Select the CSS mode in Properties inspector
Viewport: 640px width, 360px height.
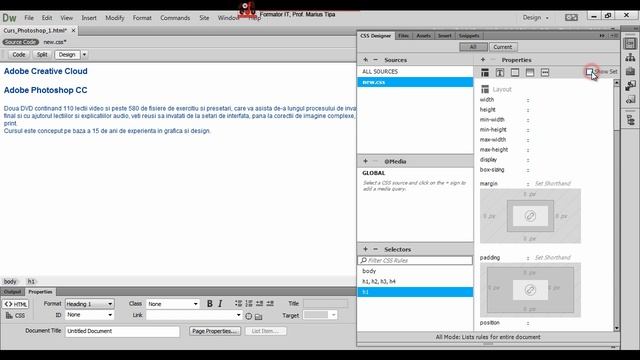16,316
